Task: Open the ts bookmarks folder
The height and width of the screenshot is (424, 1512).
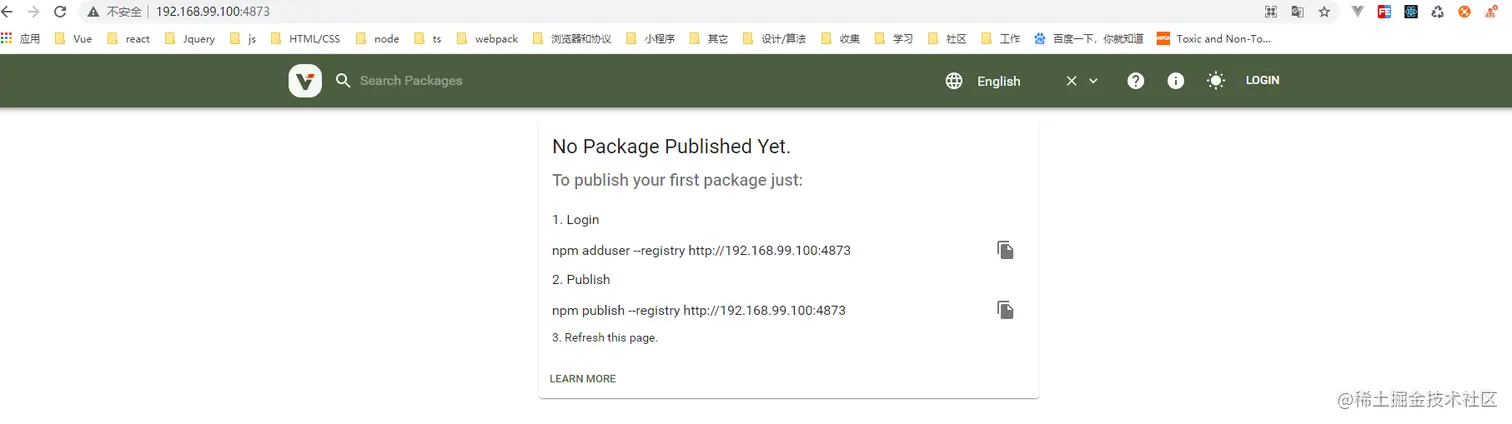Action: click(427, 39)
